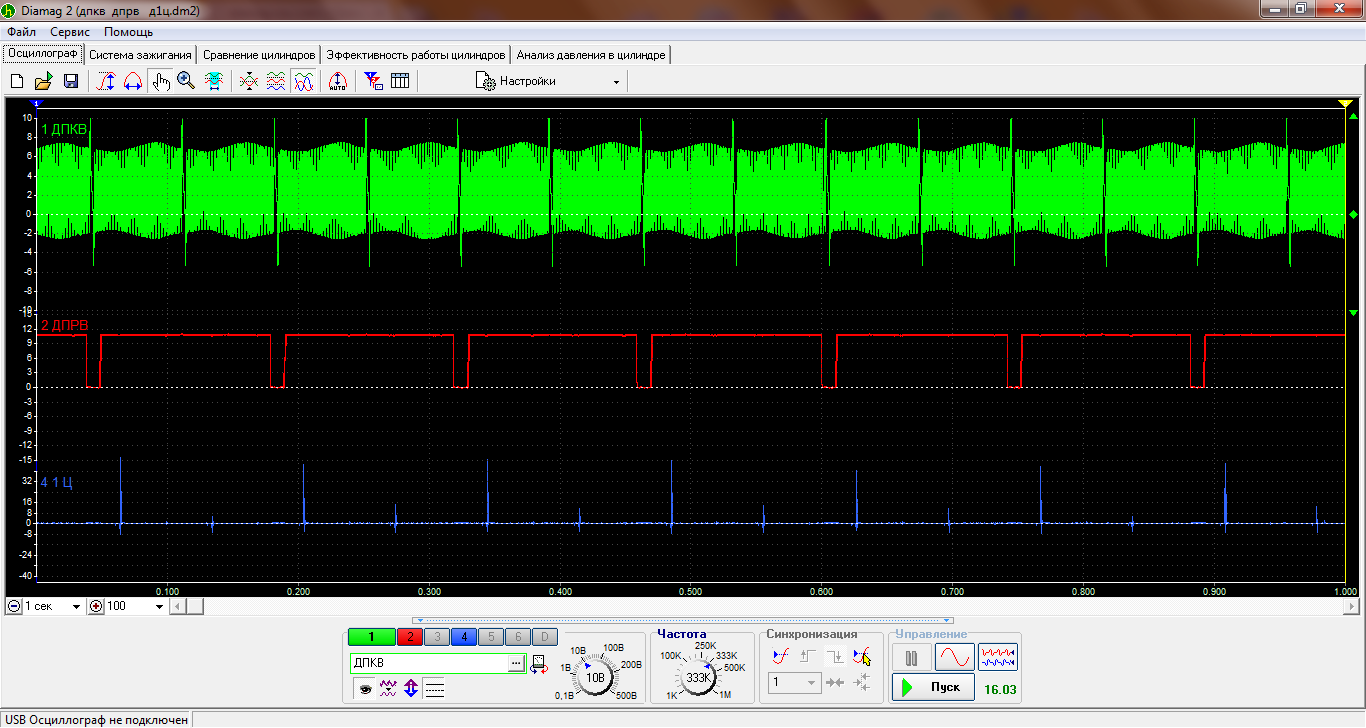Switch to Эффективность работы цилиндров tab
Image resolution: width=1366 pixels, height=728 pixels.
click(x=416, y=55)
